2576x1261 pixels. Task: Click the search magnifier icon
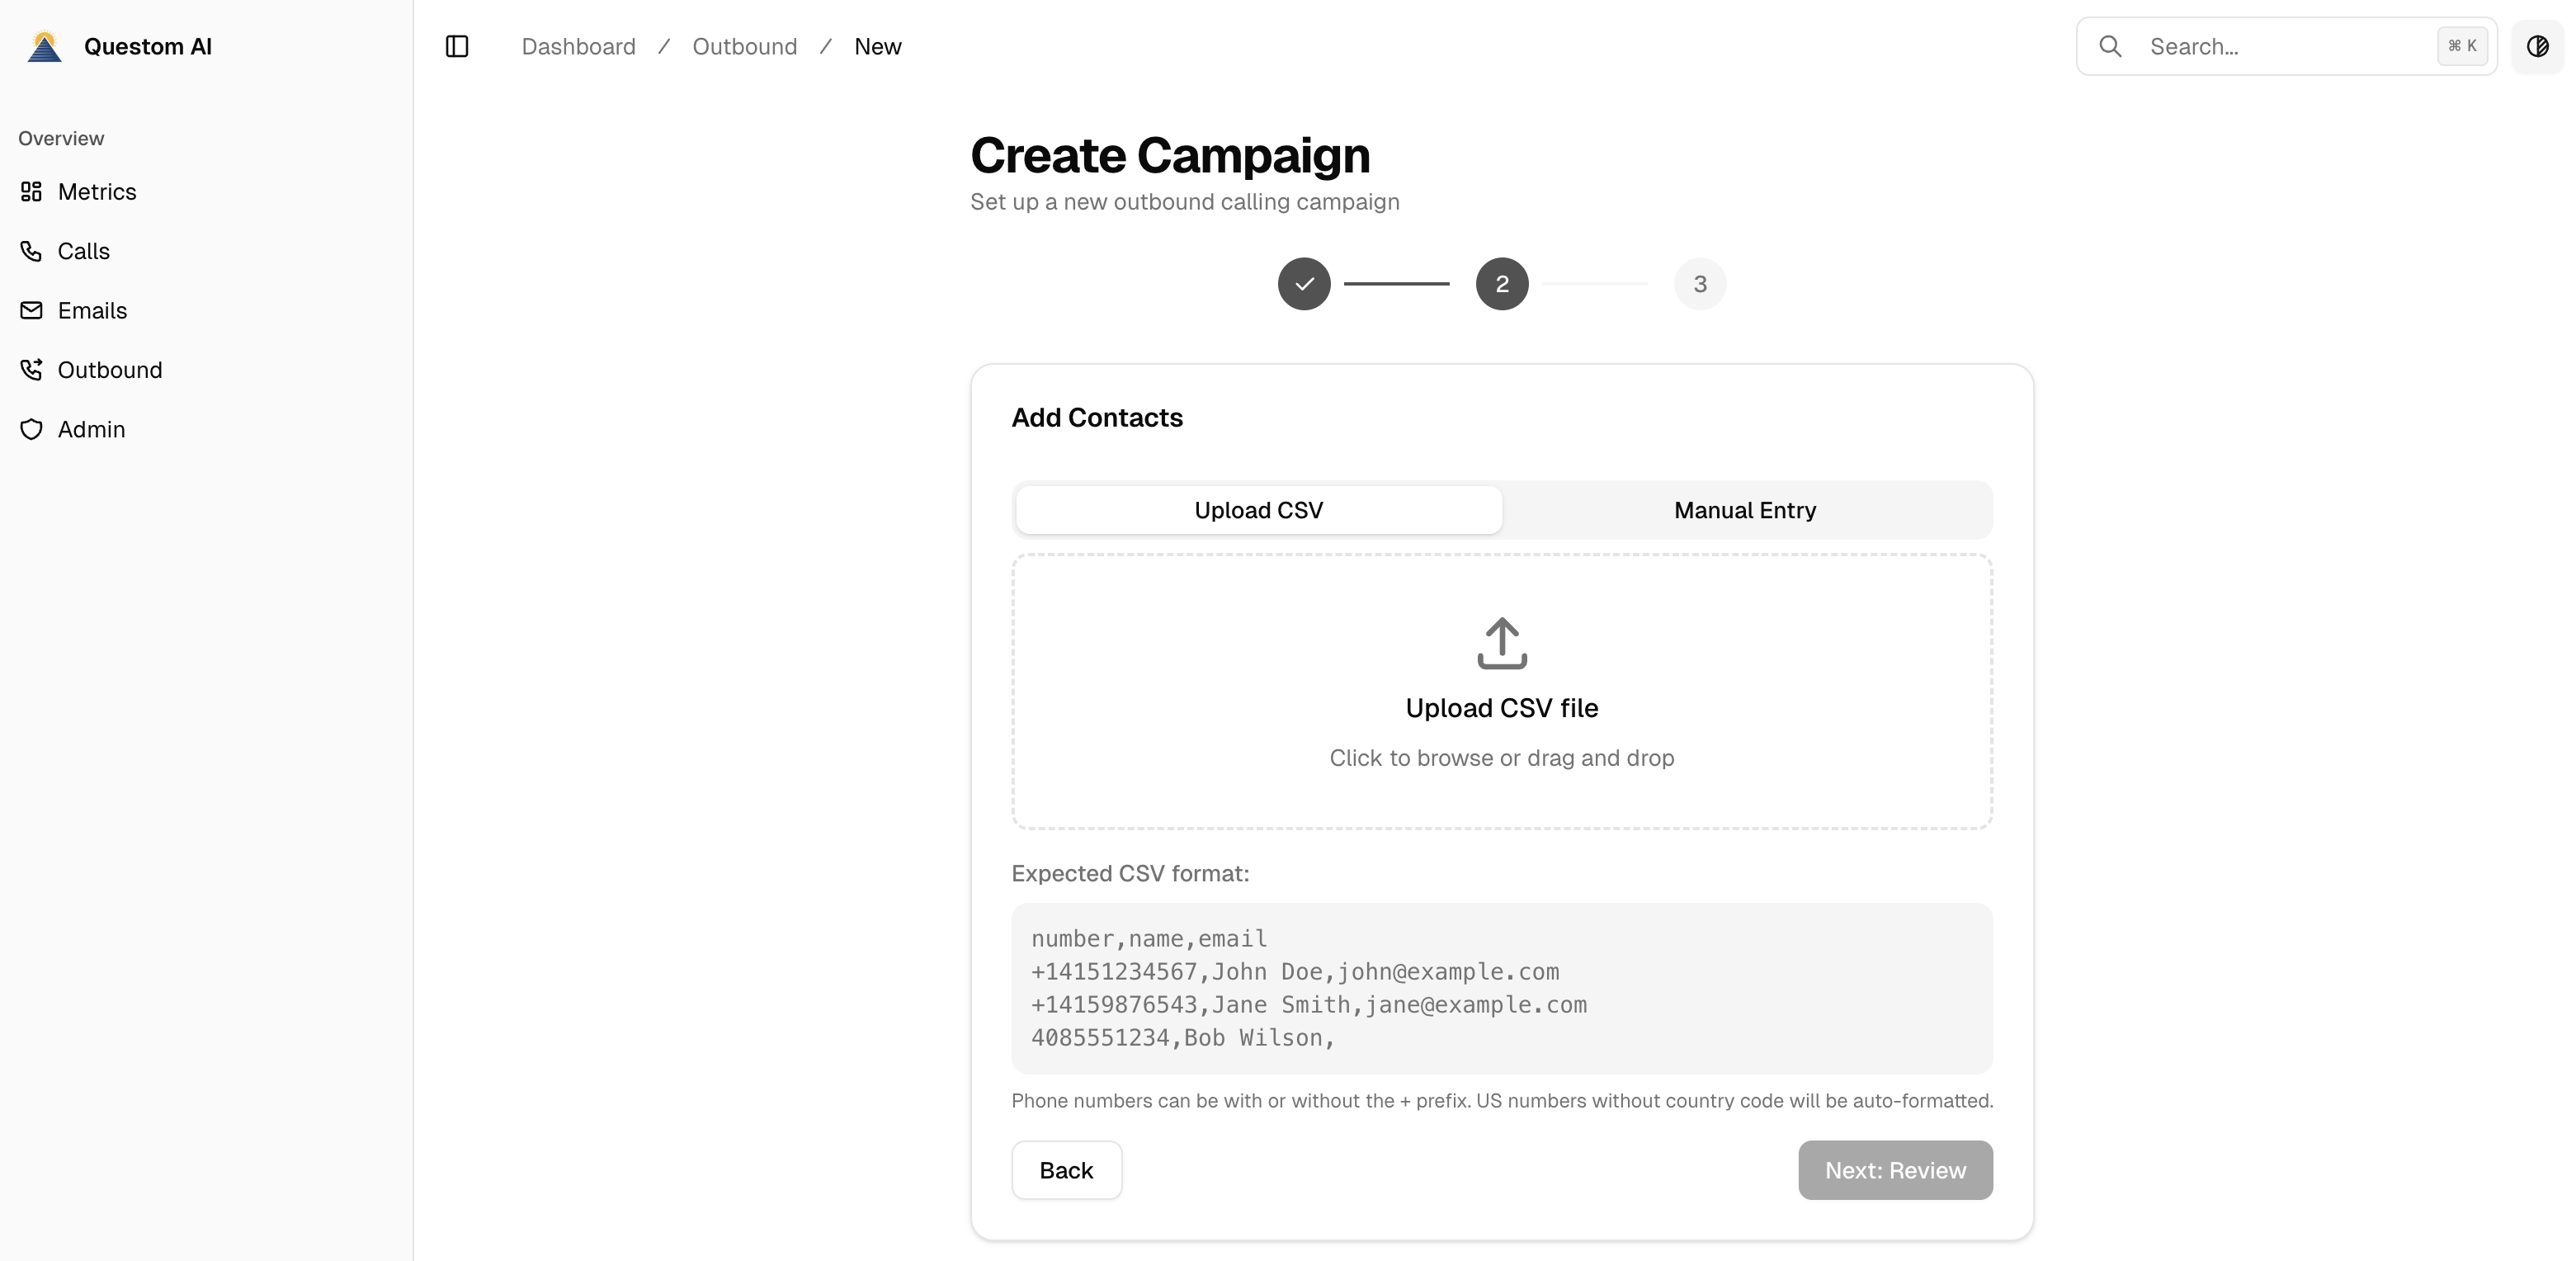pos(2111,46)
